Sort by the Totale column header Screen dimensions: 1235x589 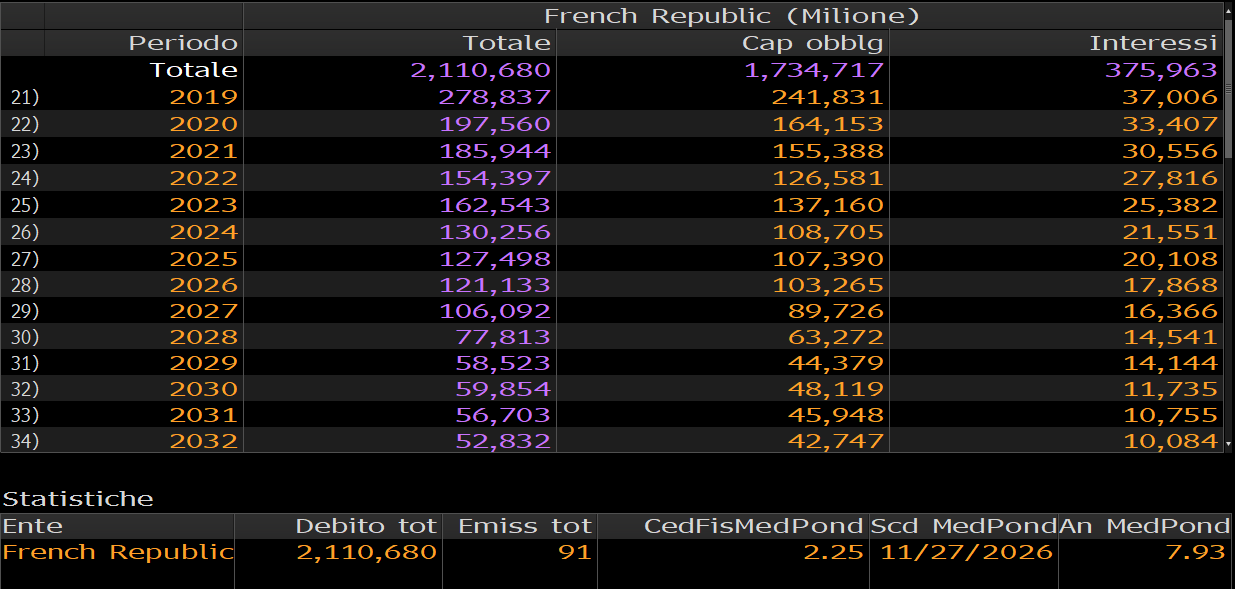click(x=400, y=43)
